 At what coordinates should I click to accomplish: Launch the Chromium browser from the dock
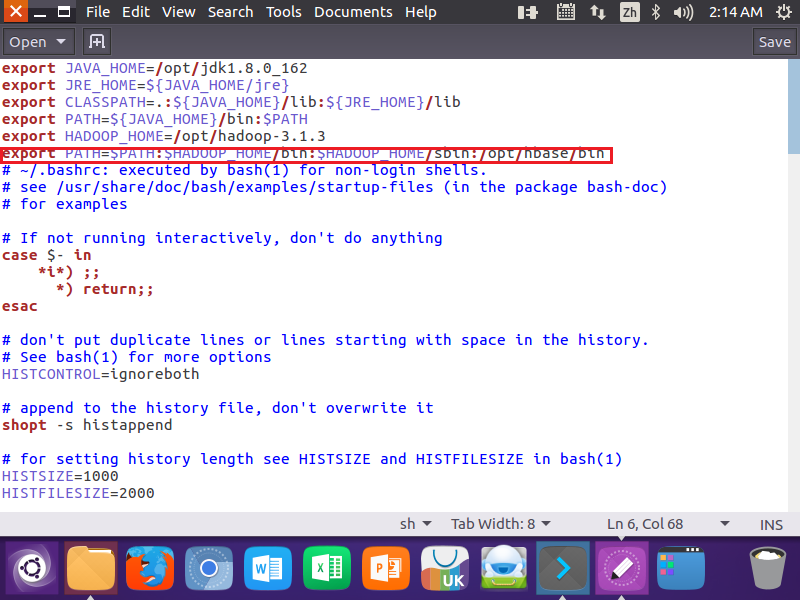point(209,568)
